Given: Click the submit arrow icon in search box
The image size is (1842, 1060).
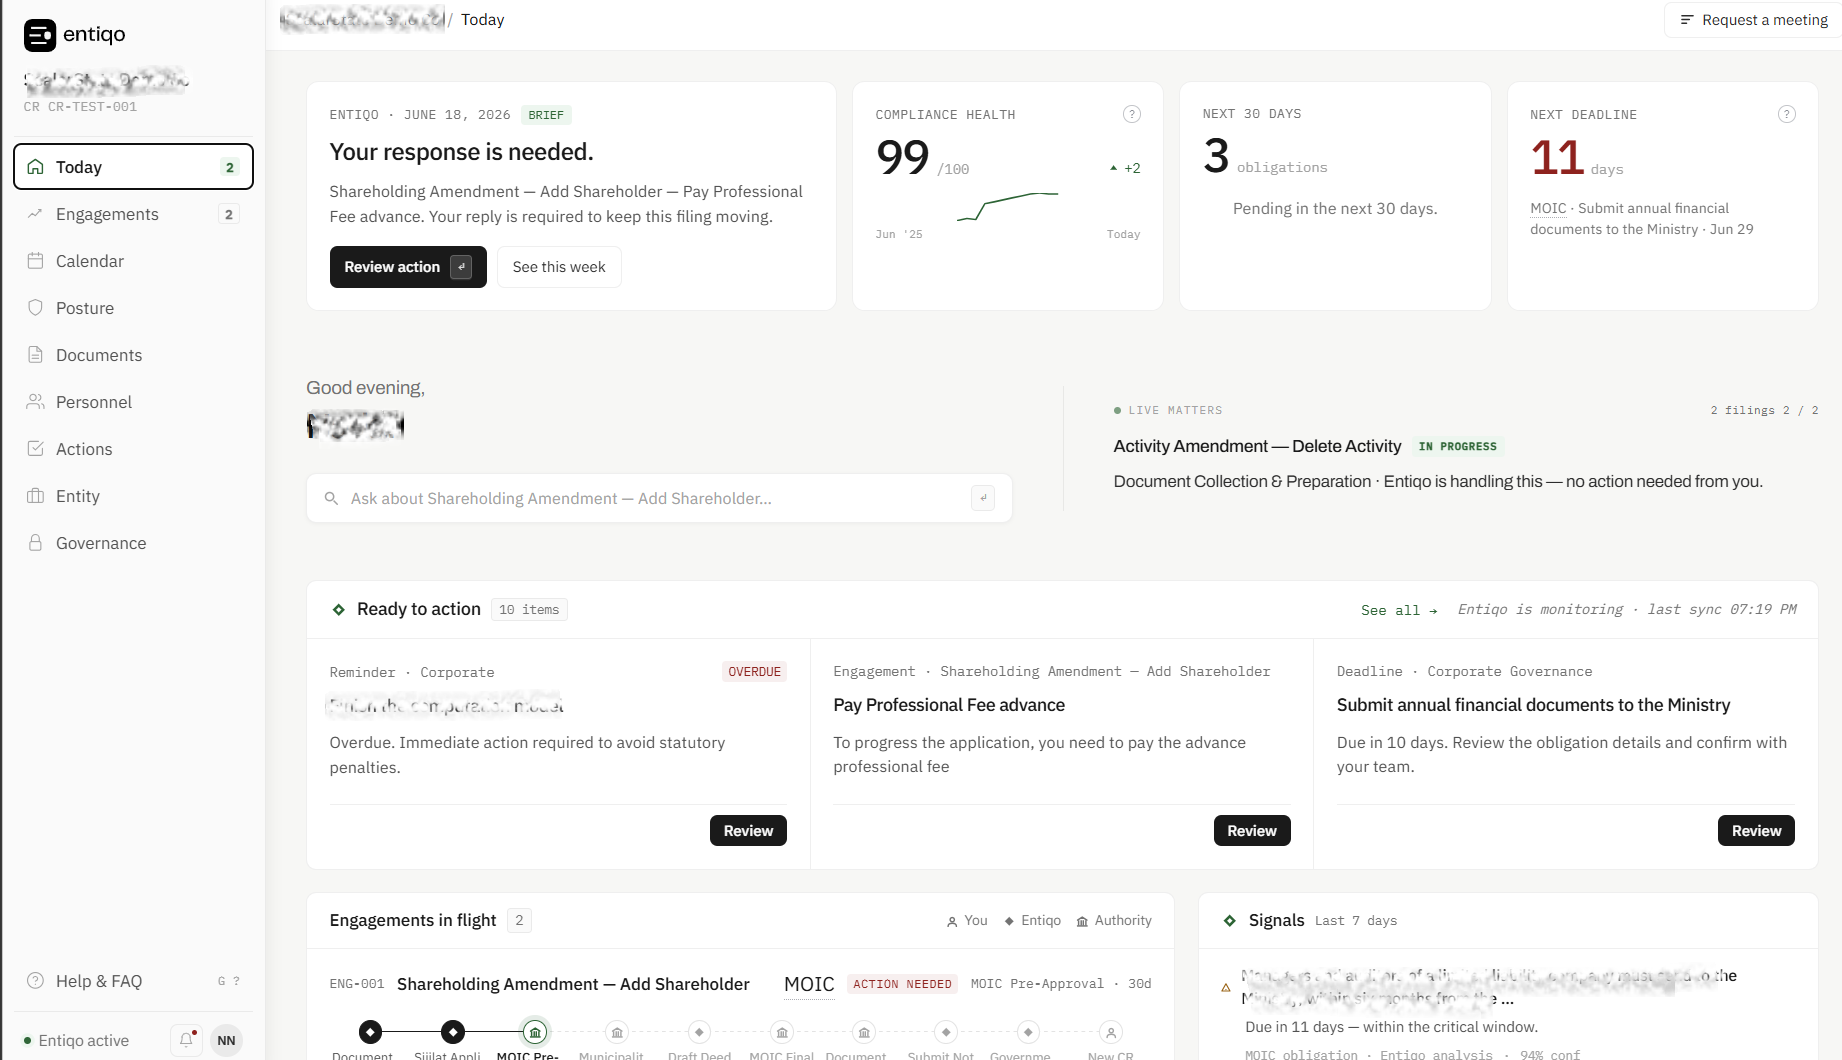Looking at the screenshot, I should coord(983,498).
